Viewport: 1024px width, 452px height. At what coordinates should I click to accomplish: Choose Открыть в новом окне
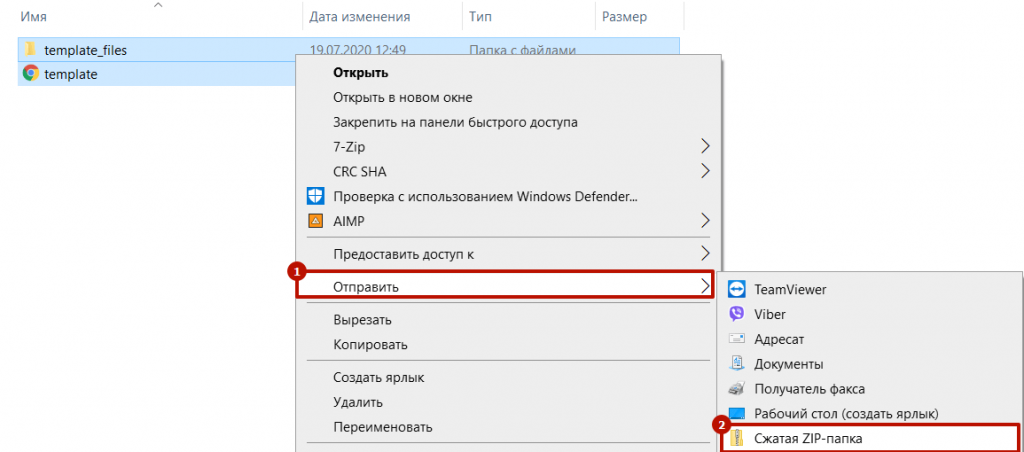(x=402, y=97)
